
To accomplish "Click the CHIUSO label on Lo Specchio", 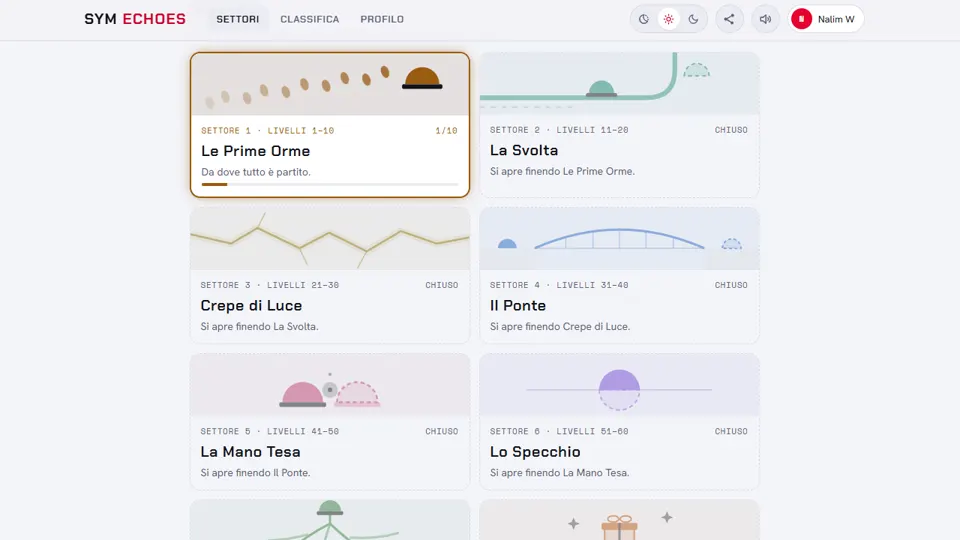I will (731, 431).
